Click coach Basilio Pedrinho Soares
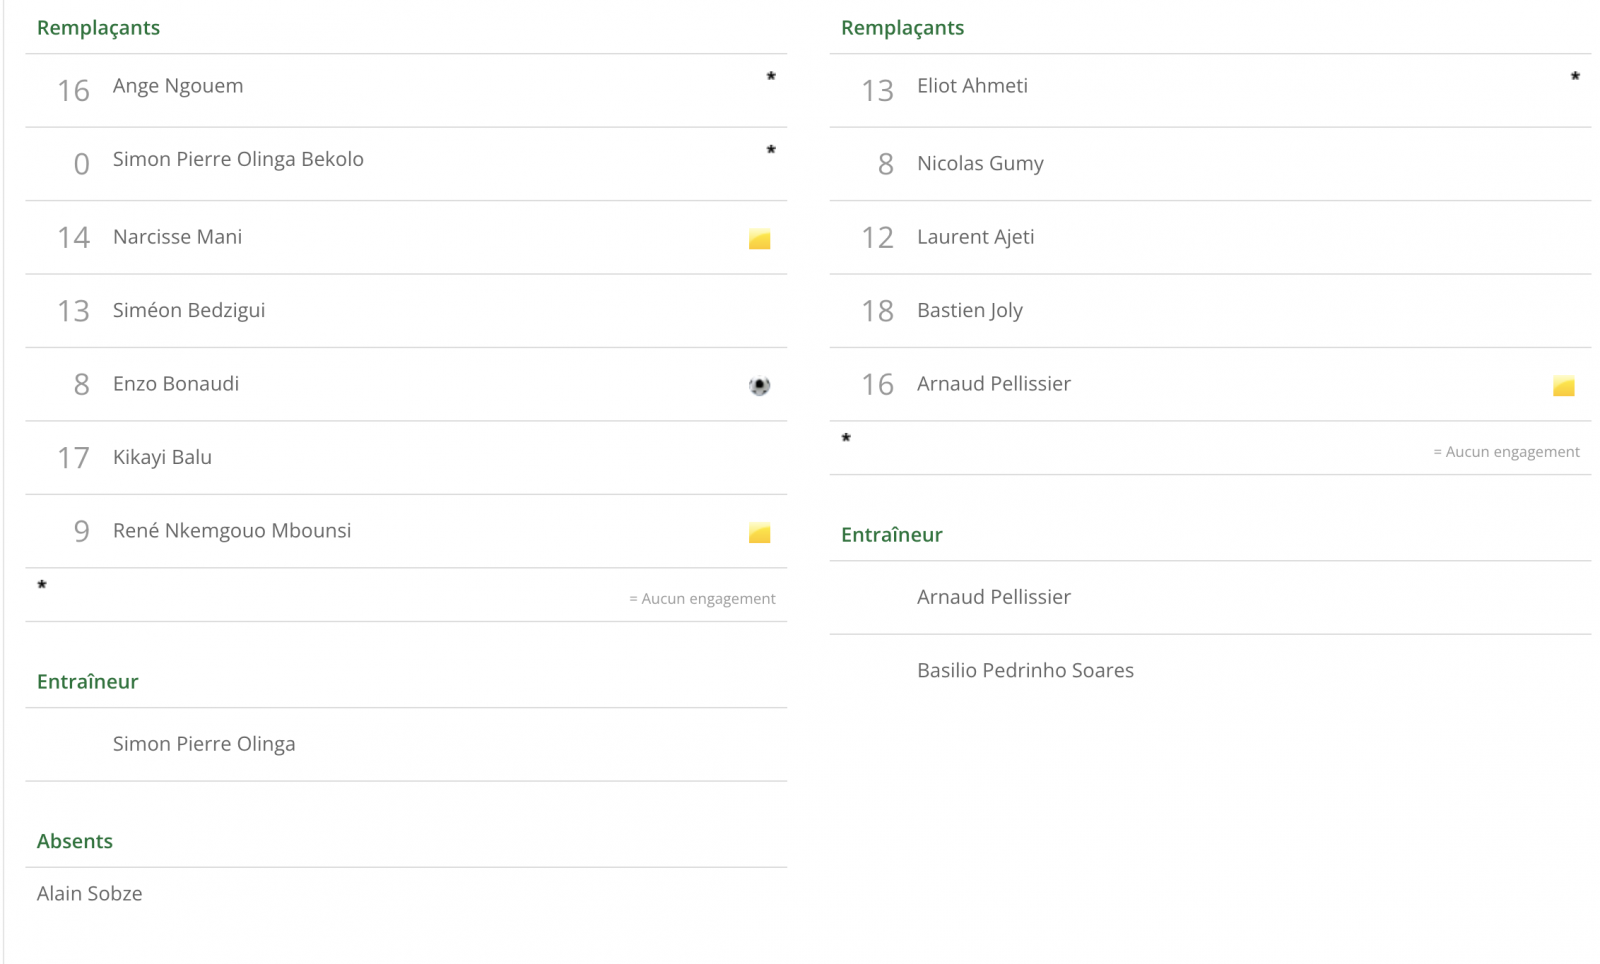Viewport: 1600px width, 964px height. click(1025, 670)
